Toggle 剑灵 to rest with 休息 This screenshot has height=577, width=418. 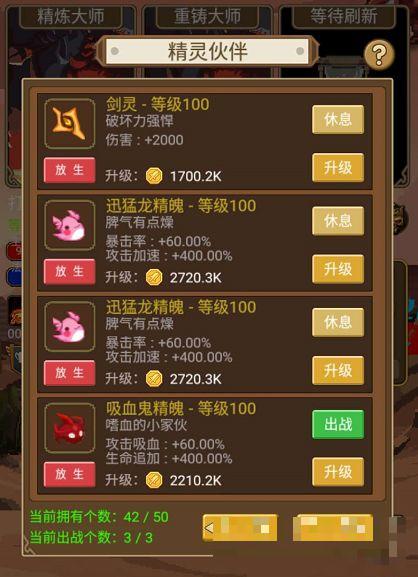pos(338,120)
